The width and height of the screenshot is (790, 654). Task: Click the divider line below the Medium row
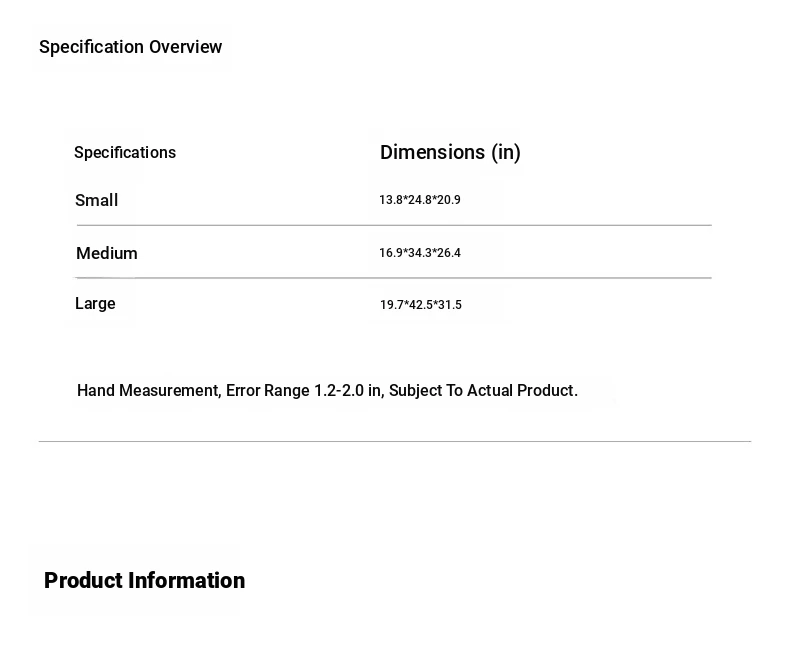click(394, 278)
